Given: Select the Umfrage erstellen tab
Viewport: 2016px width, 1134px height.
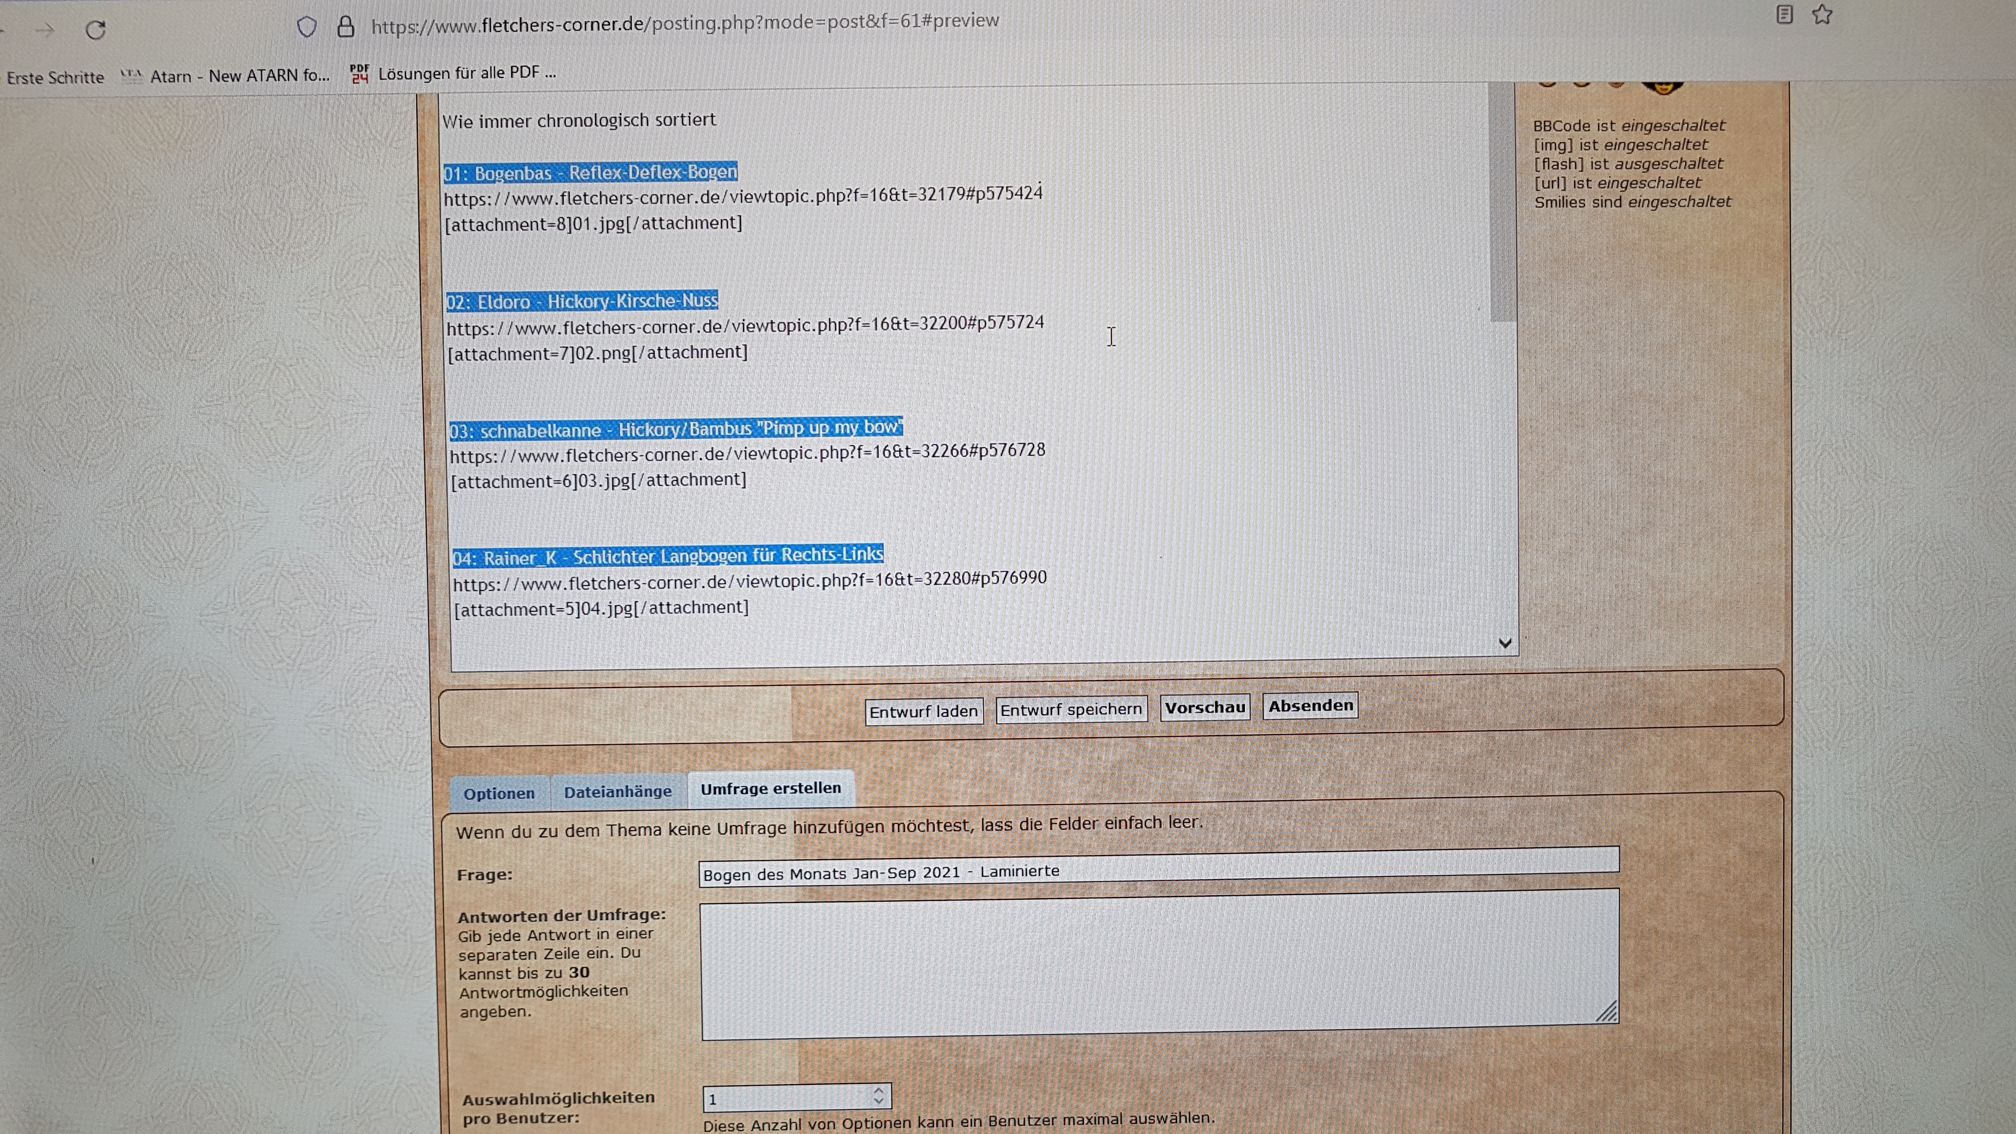Looking at the screenshot, I should pos(770,788).
